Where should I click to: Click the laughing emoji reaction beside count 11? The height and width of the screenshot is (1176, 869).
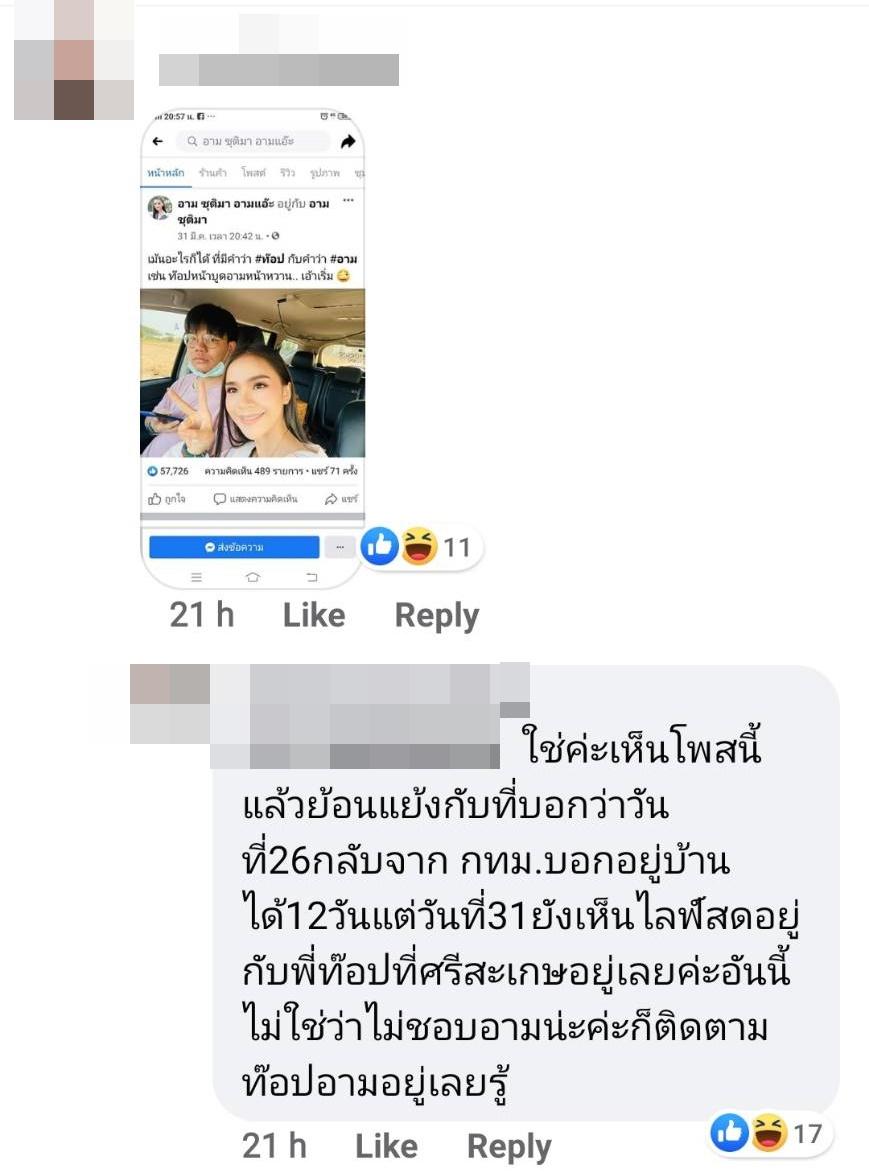tap(418, 546)
